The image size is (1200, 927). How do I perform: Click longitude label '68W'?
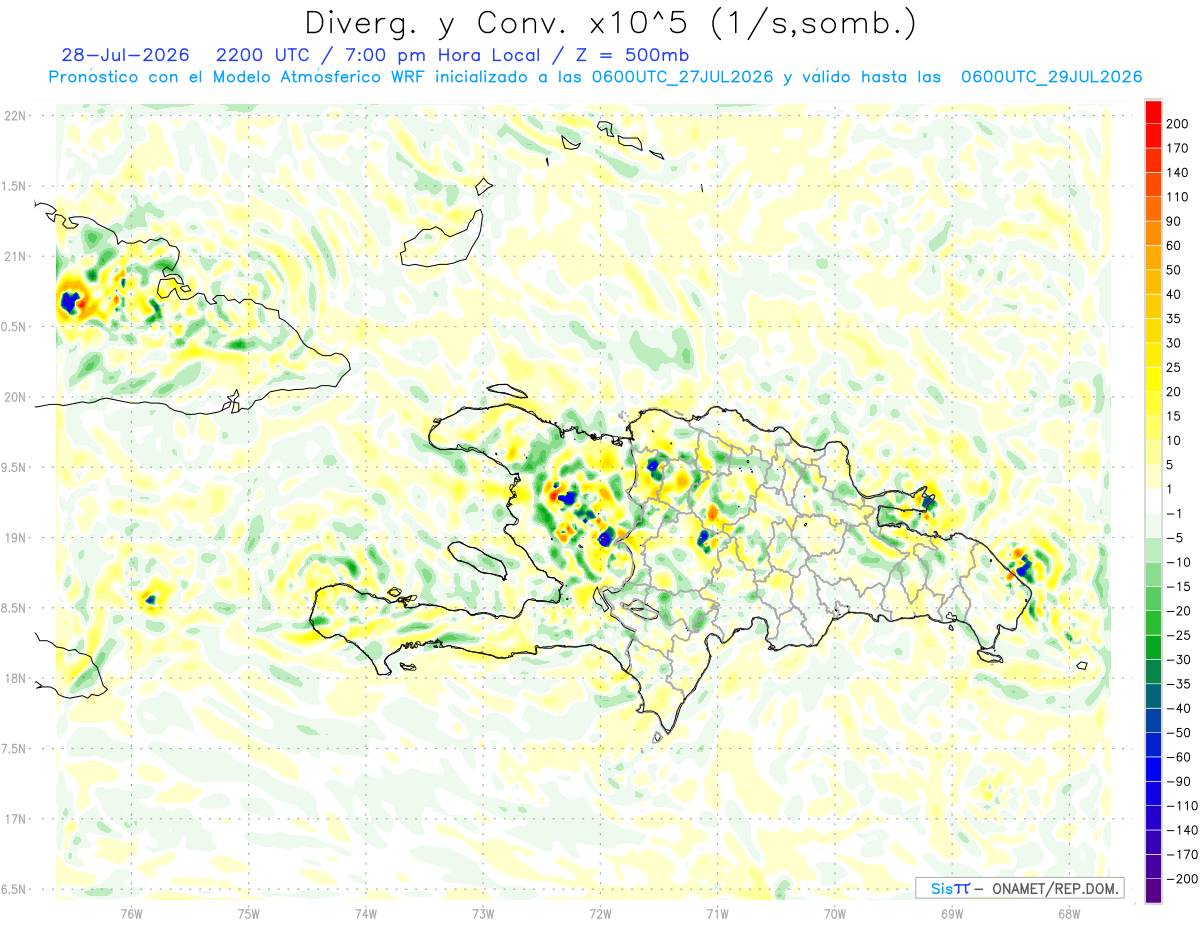[1069, 913]
